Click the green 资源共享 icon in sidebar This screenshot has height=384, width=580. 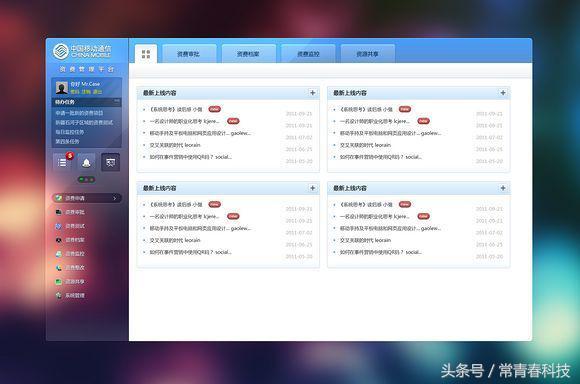58,282
